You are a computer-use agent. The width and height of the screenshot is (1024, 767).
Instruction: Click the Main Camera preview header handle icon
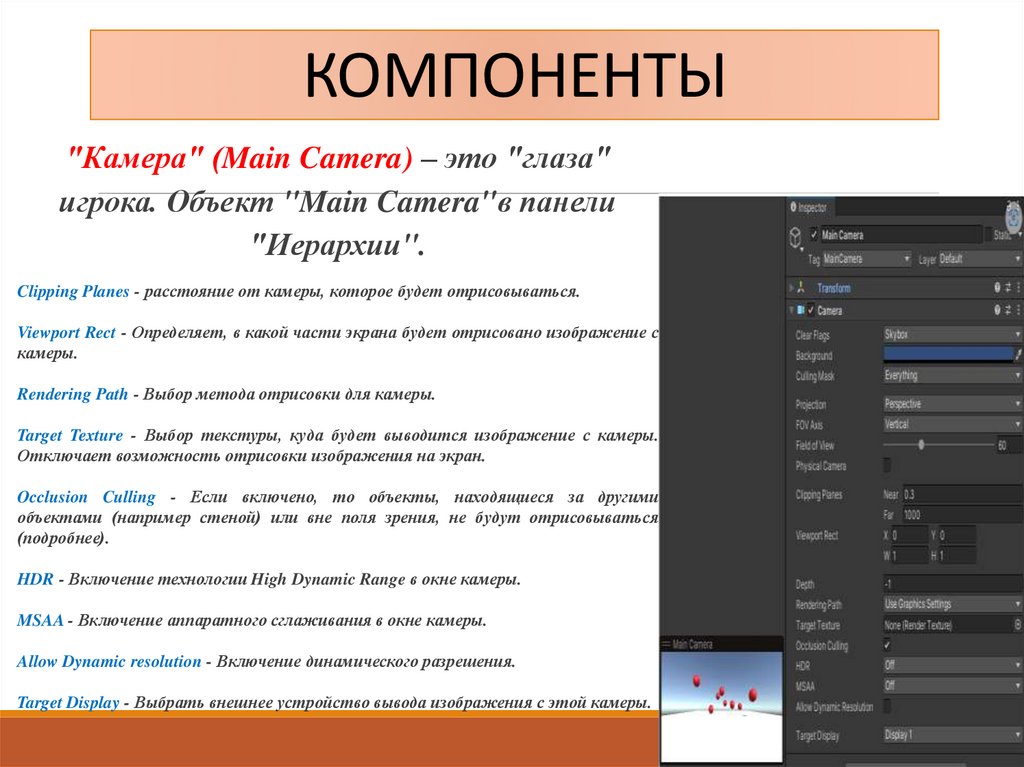[x=666, y=644]
